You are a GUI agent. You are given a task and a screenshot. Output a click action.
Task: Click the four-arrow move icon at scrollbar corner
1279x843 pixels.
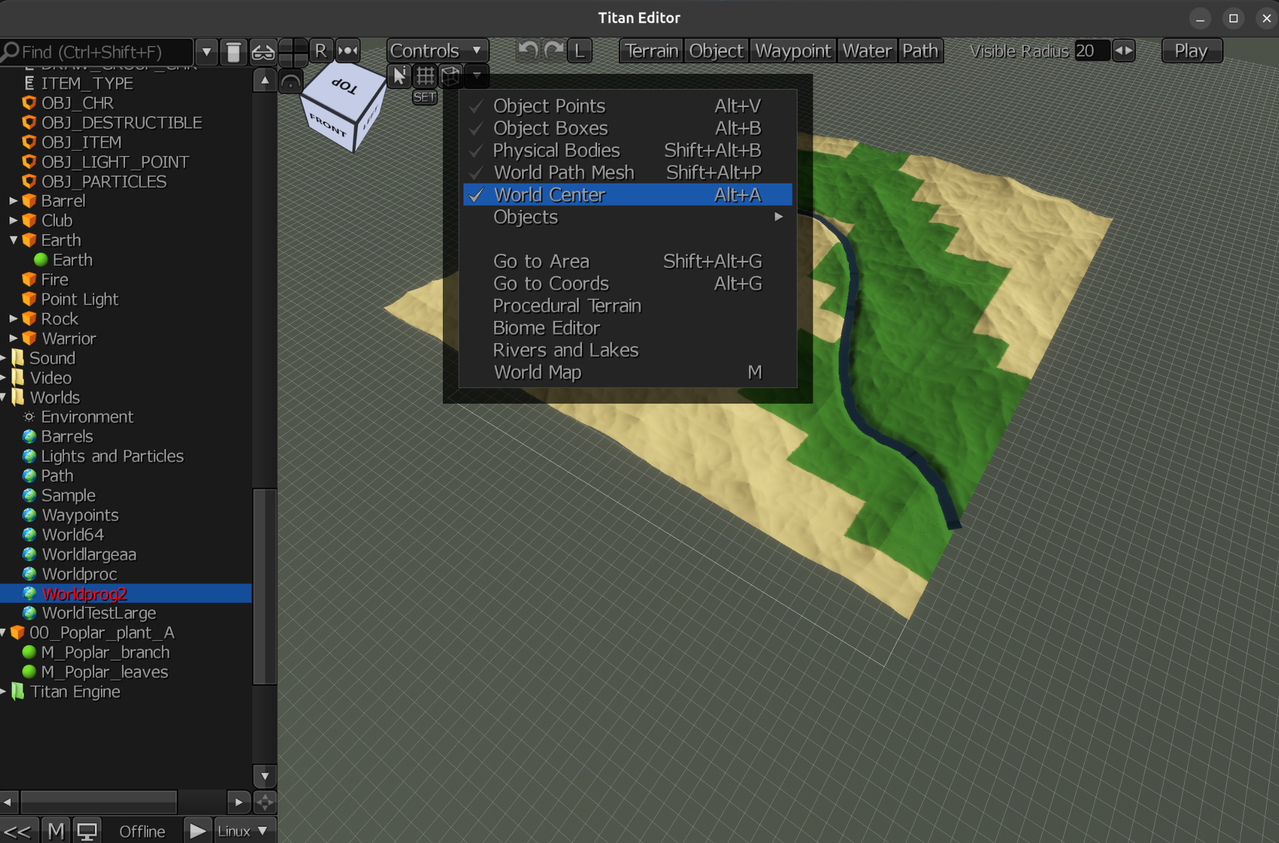pyautogui.click(x=265, y=802)
